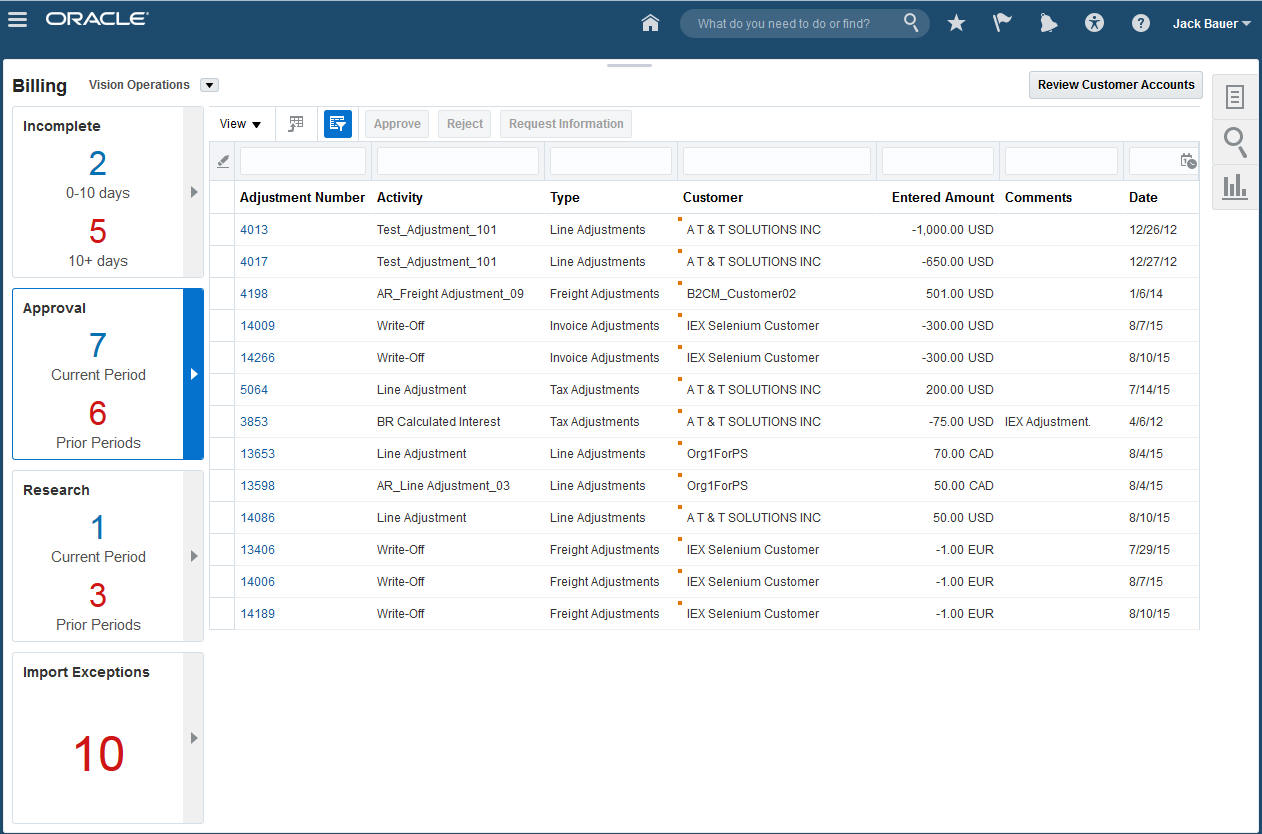The height and width of the screenshot is (834, 1262).
Task: Toggle the Query By Example filter icon
Action: 338,124
